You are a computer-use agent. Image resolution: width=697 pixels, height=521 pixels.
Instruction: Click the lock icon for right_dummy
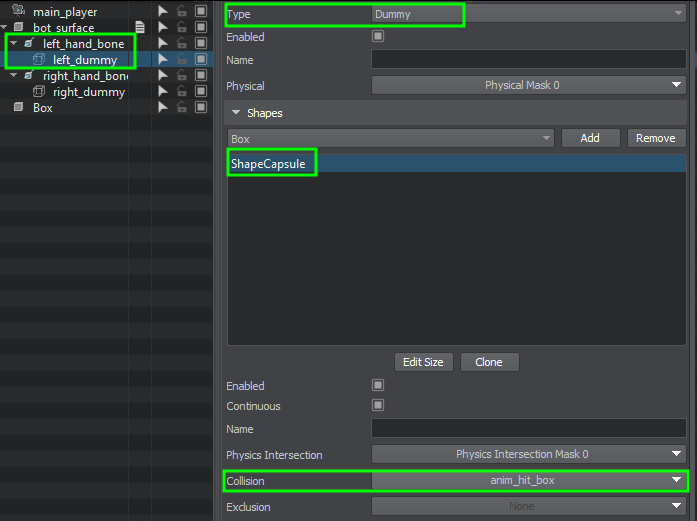pos(181,92)
